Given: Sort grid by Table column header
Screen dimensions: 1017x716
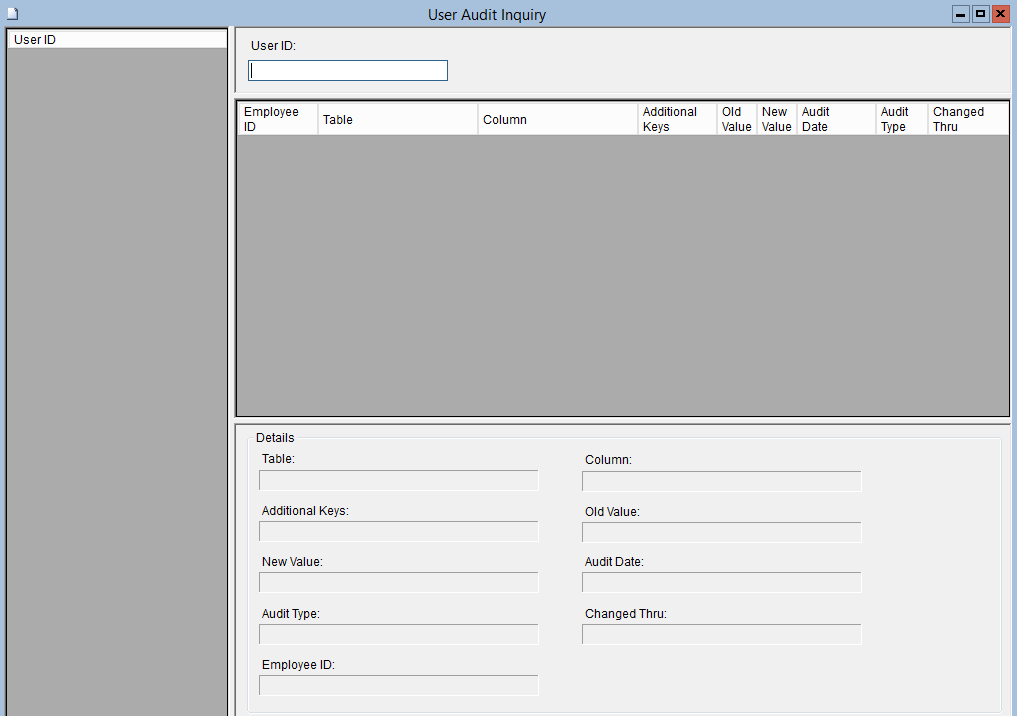Looking at the screenshot, I should (x=398, y=119).
